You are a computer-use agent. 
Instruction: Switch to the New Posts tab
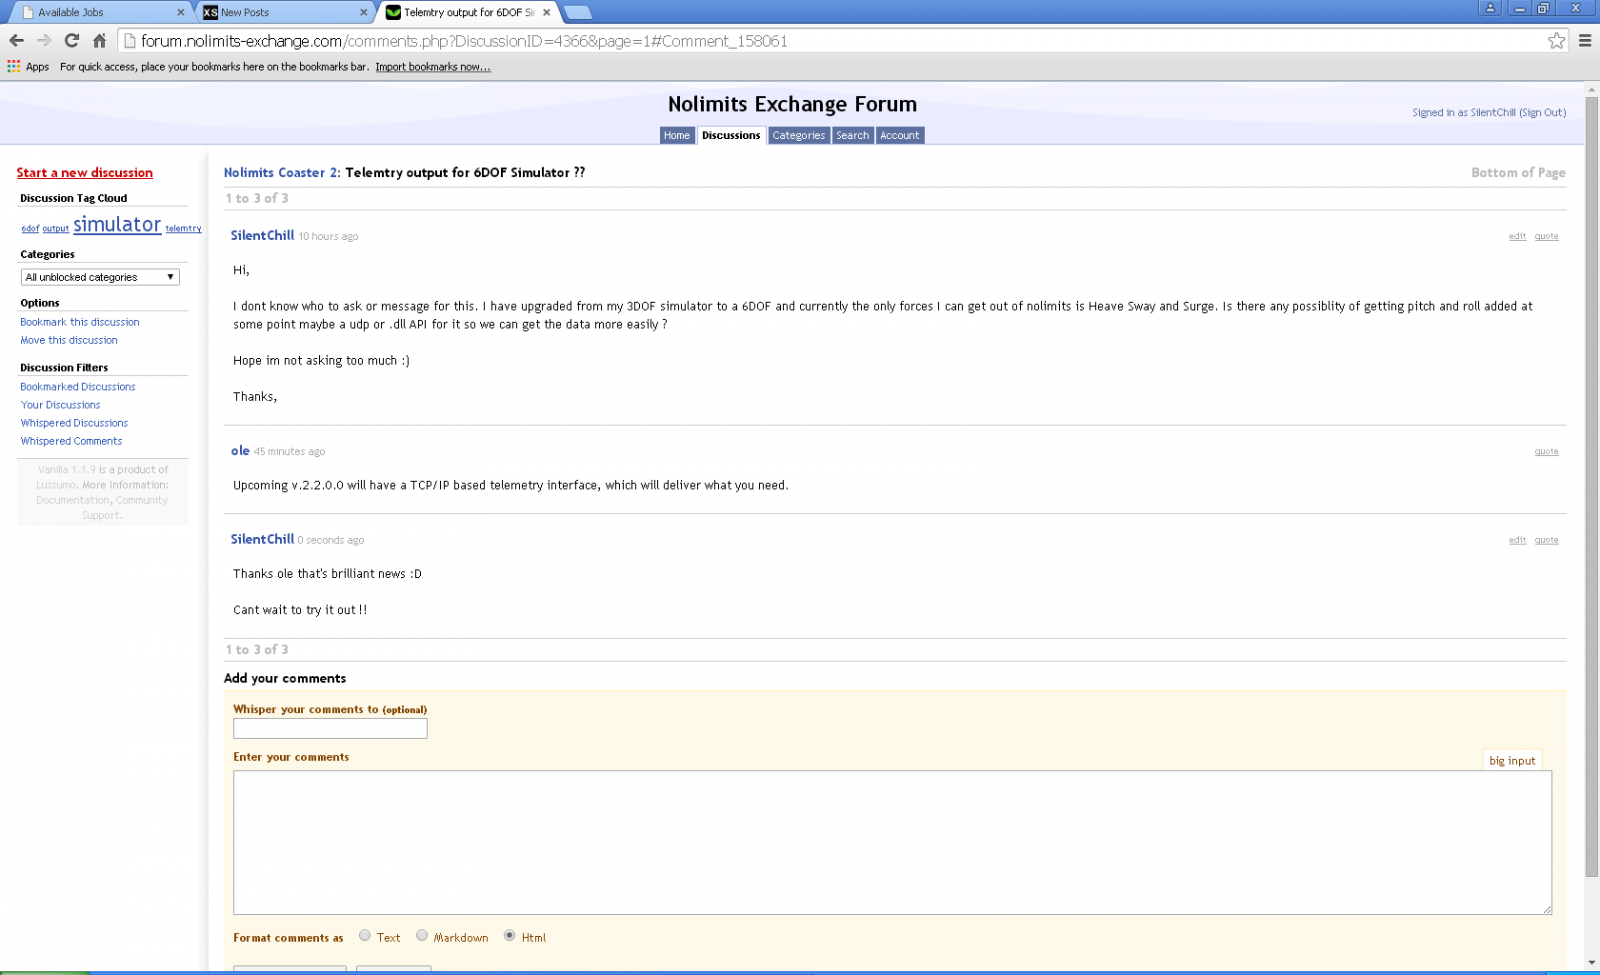click(285, 12)
